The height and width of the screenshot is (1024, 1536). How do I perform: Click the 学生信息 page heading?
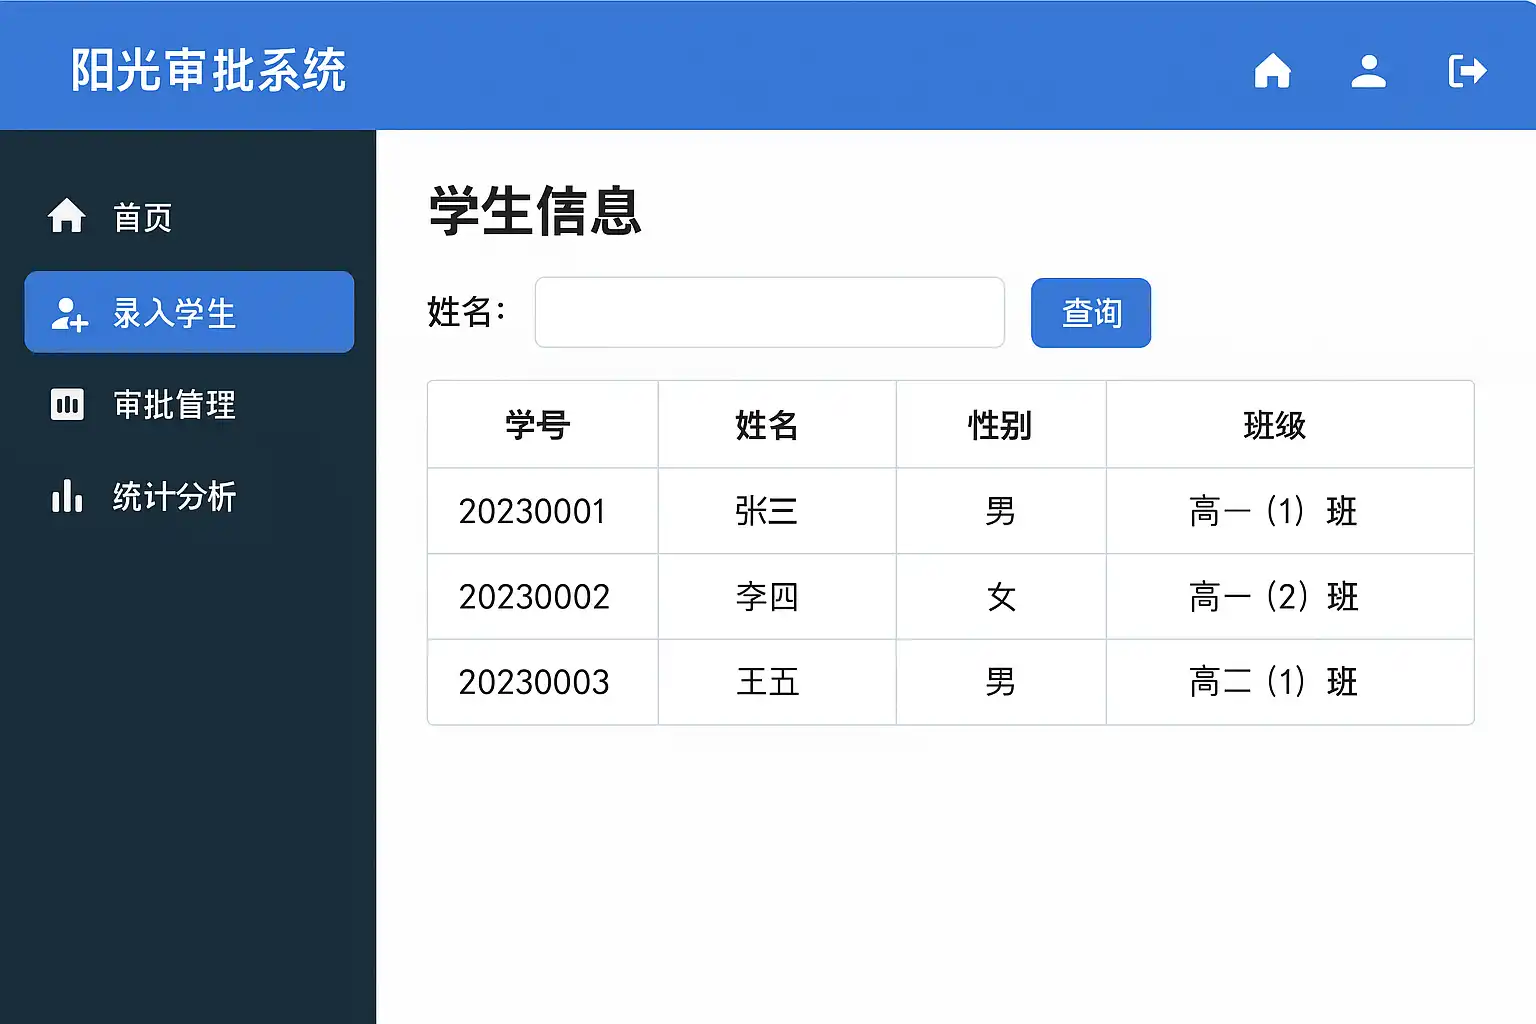[535, 211]
